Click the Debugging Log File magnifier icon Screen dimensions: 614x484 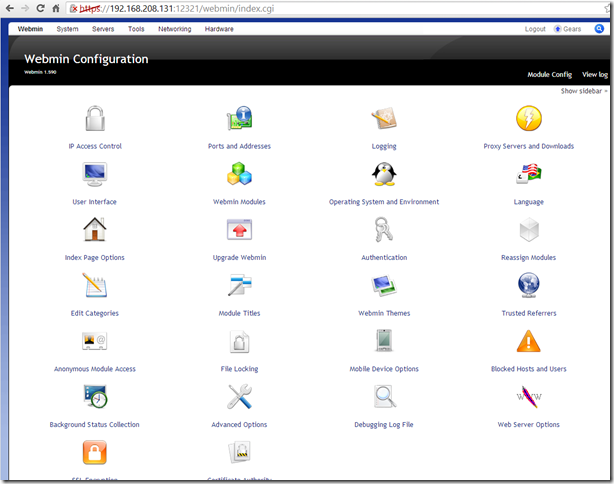pyautogui.click(x=385, y=397)
